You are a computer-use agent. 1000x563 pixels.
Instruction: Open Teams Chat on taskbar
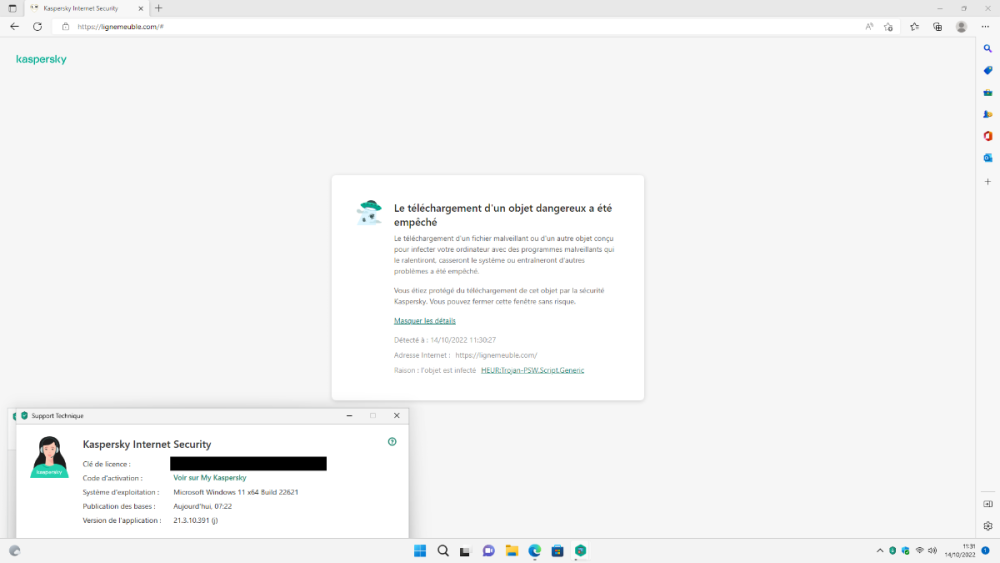489,551
